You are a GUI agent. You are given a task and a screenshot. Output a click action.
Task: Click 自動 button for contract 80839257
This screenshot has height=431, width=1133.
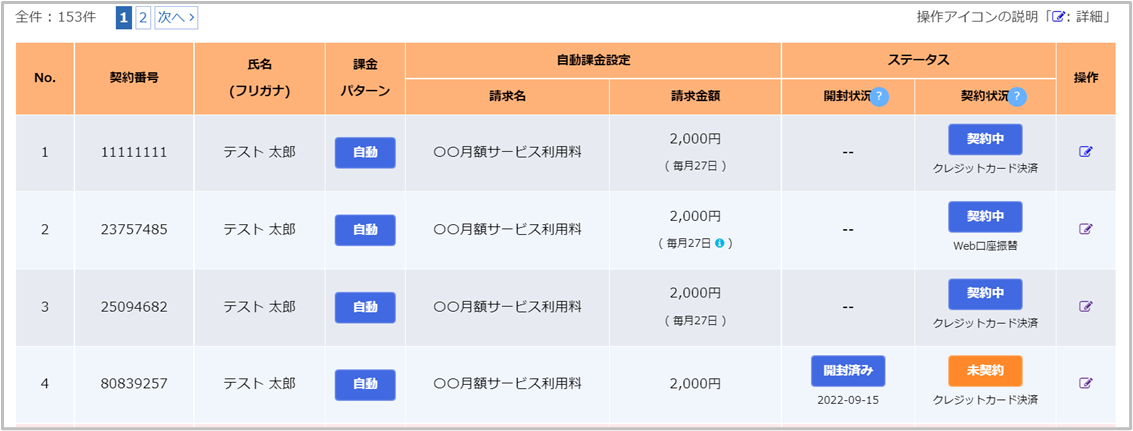tap(365, 383)
